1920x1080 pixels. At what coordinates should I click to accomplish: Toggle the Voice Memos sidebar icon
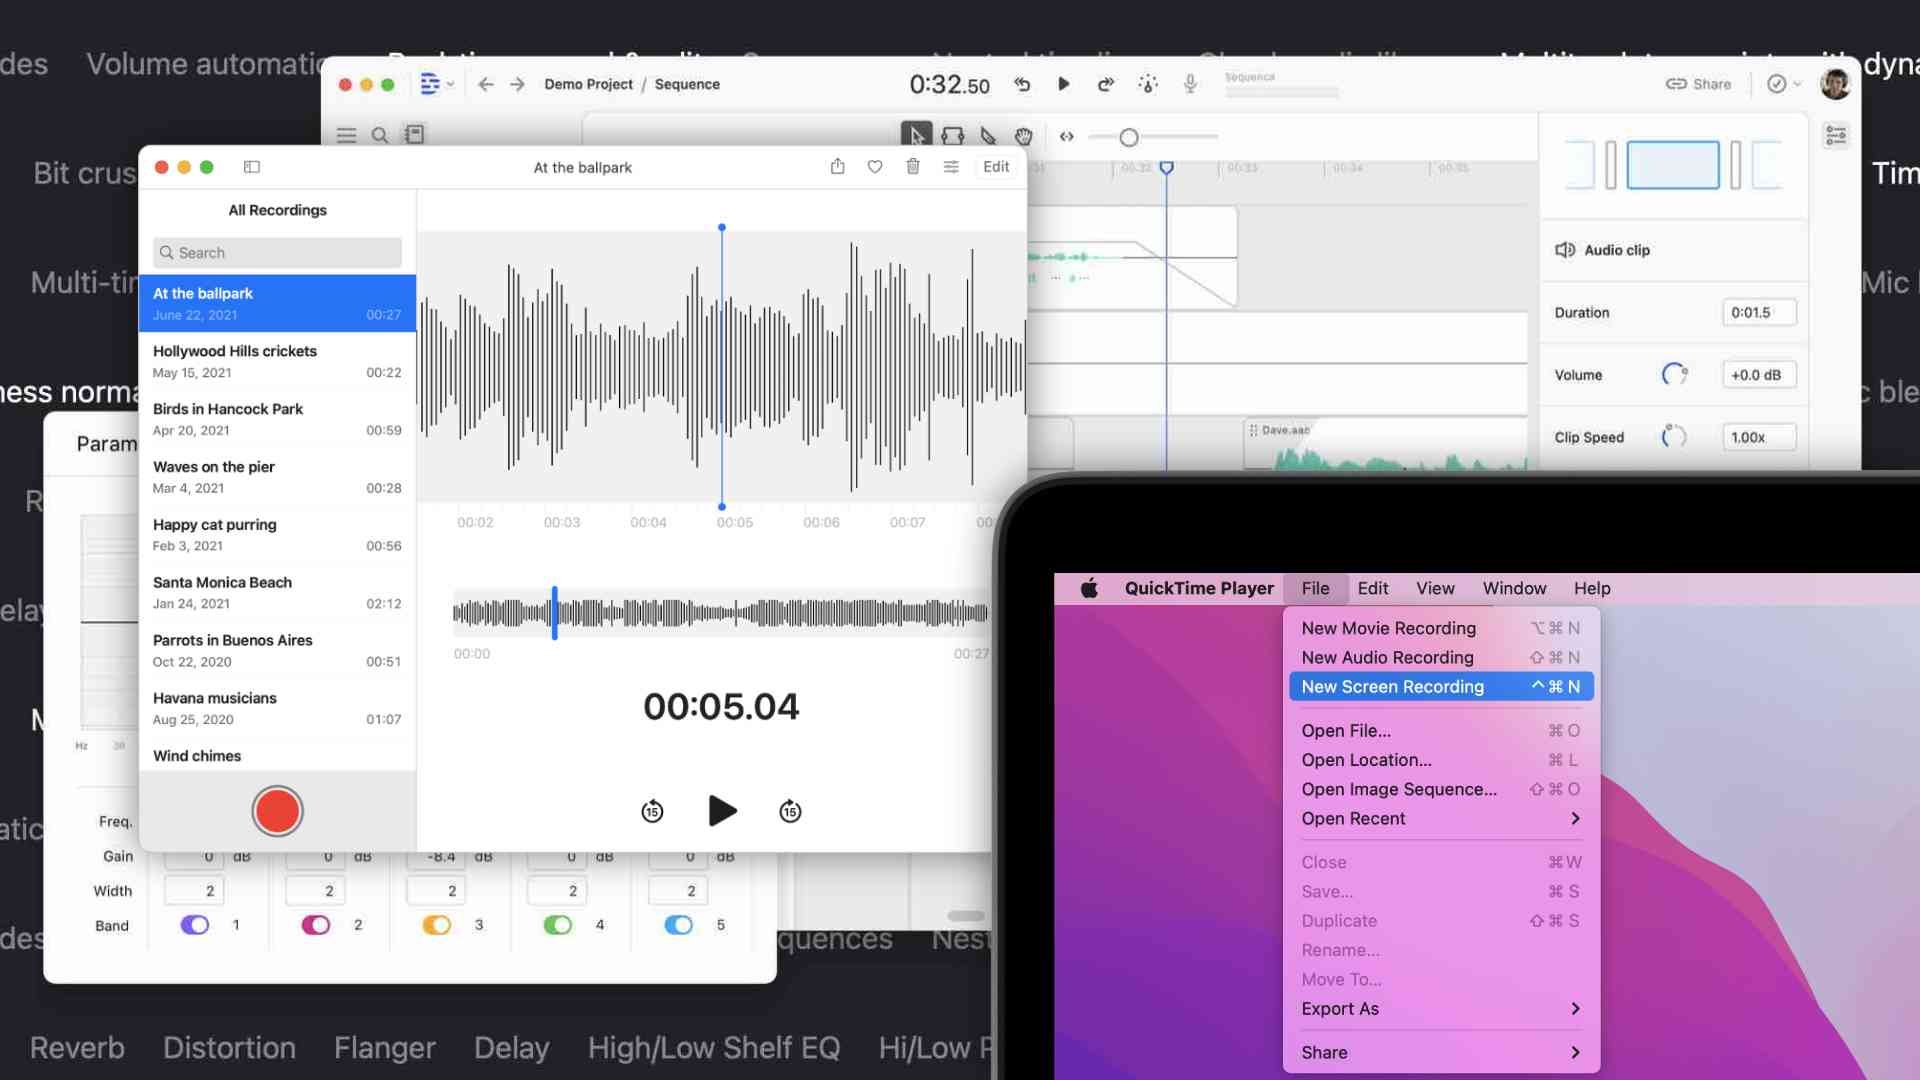(252, 167)
